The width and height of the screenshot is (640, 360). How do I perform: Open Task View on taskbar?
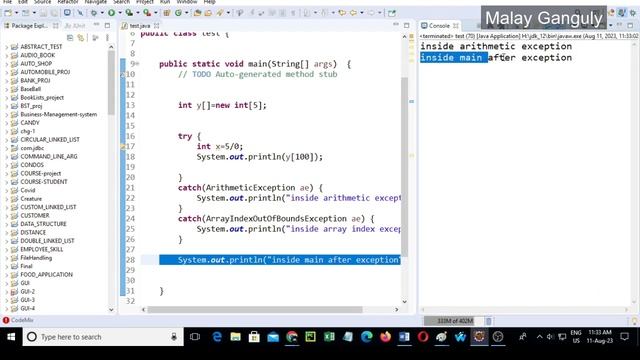coord(195,337)
